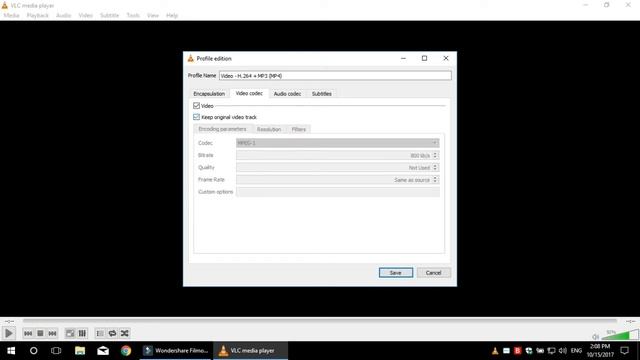Click the Profile Name text field
This screenshot has width=640, height=360.
(x=335, y=76)
